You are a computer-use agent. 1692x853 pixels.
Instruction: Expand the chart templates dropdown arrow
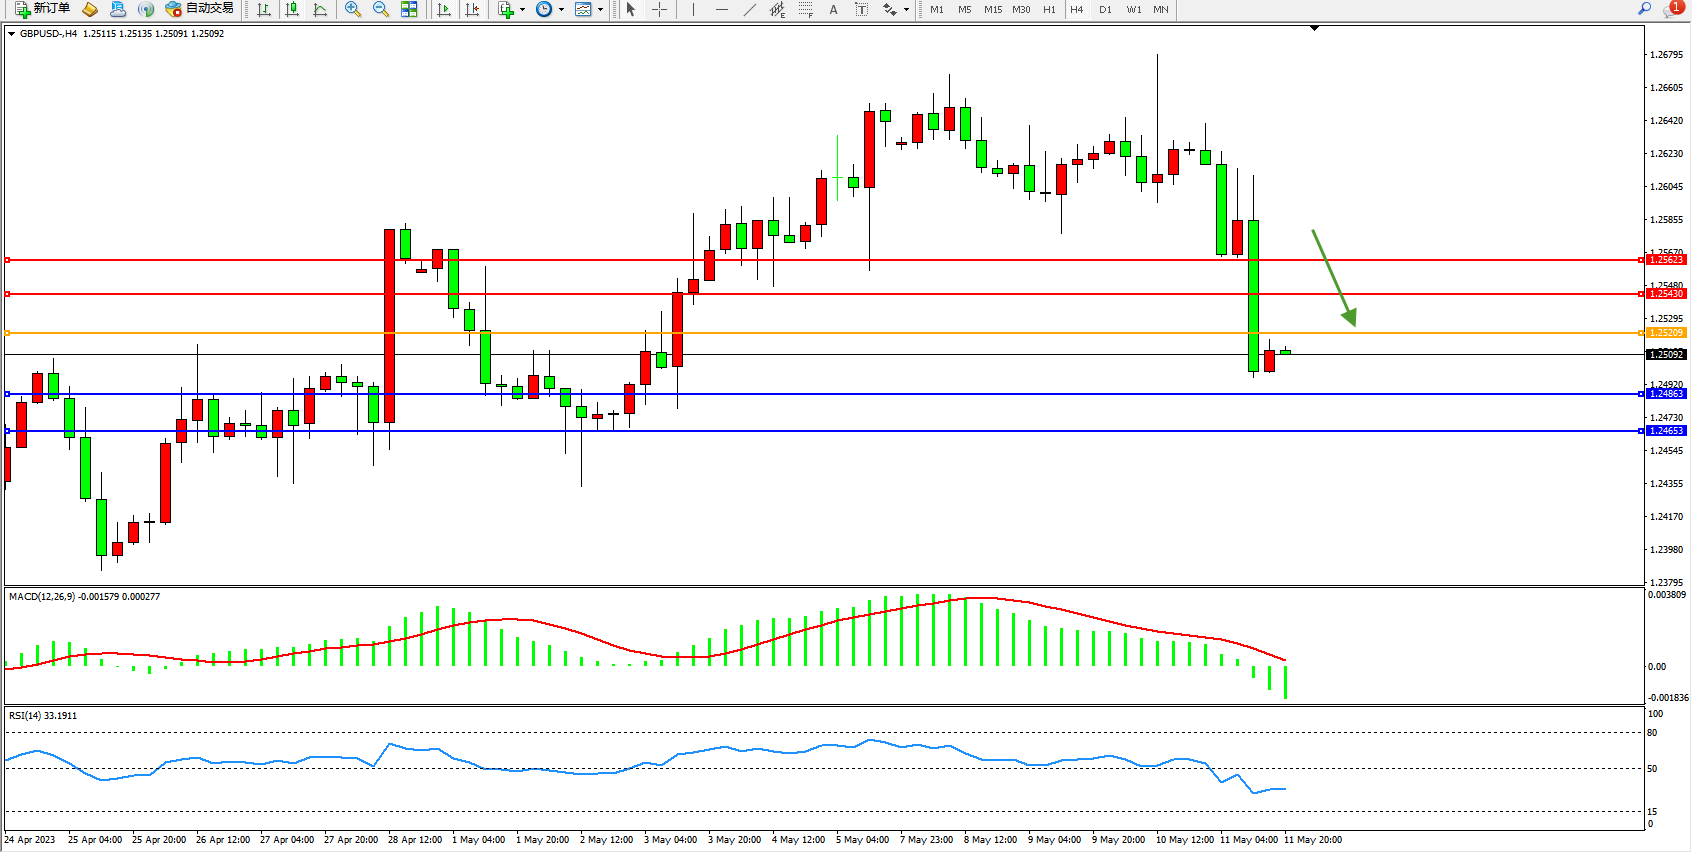[x=600, y=10]
